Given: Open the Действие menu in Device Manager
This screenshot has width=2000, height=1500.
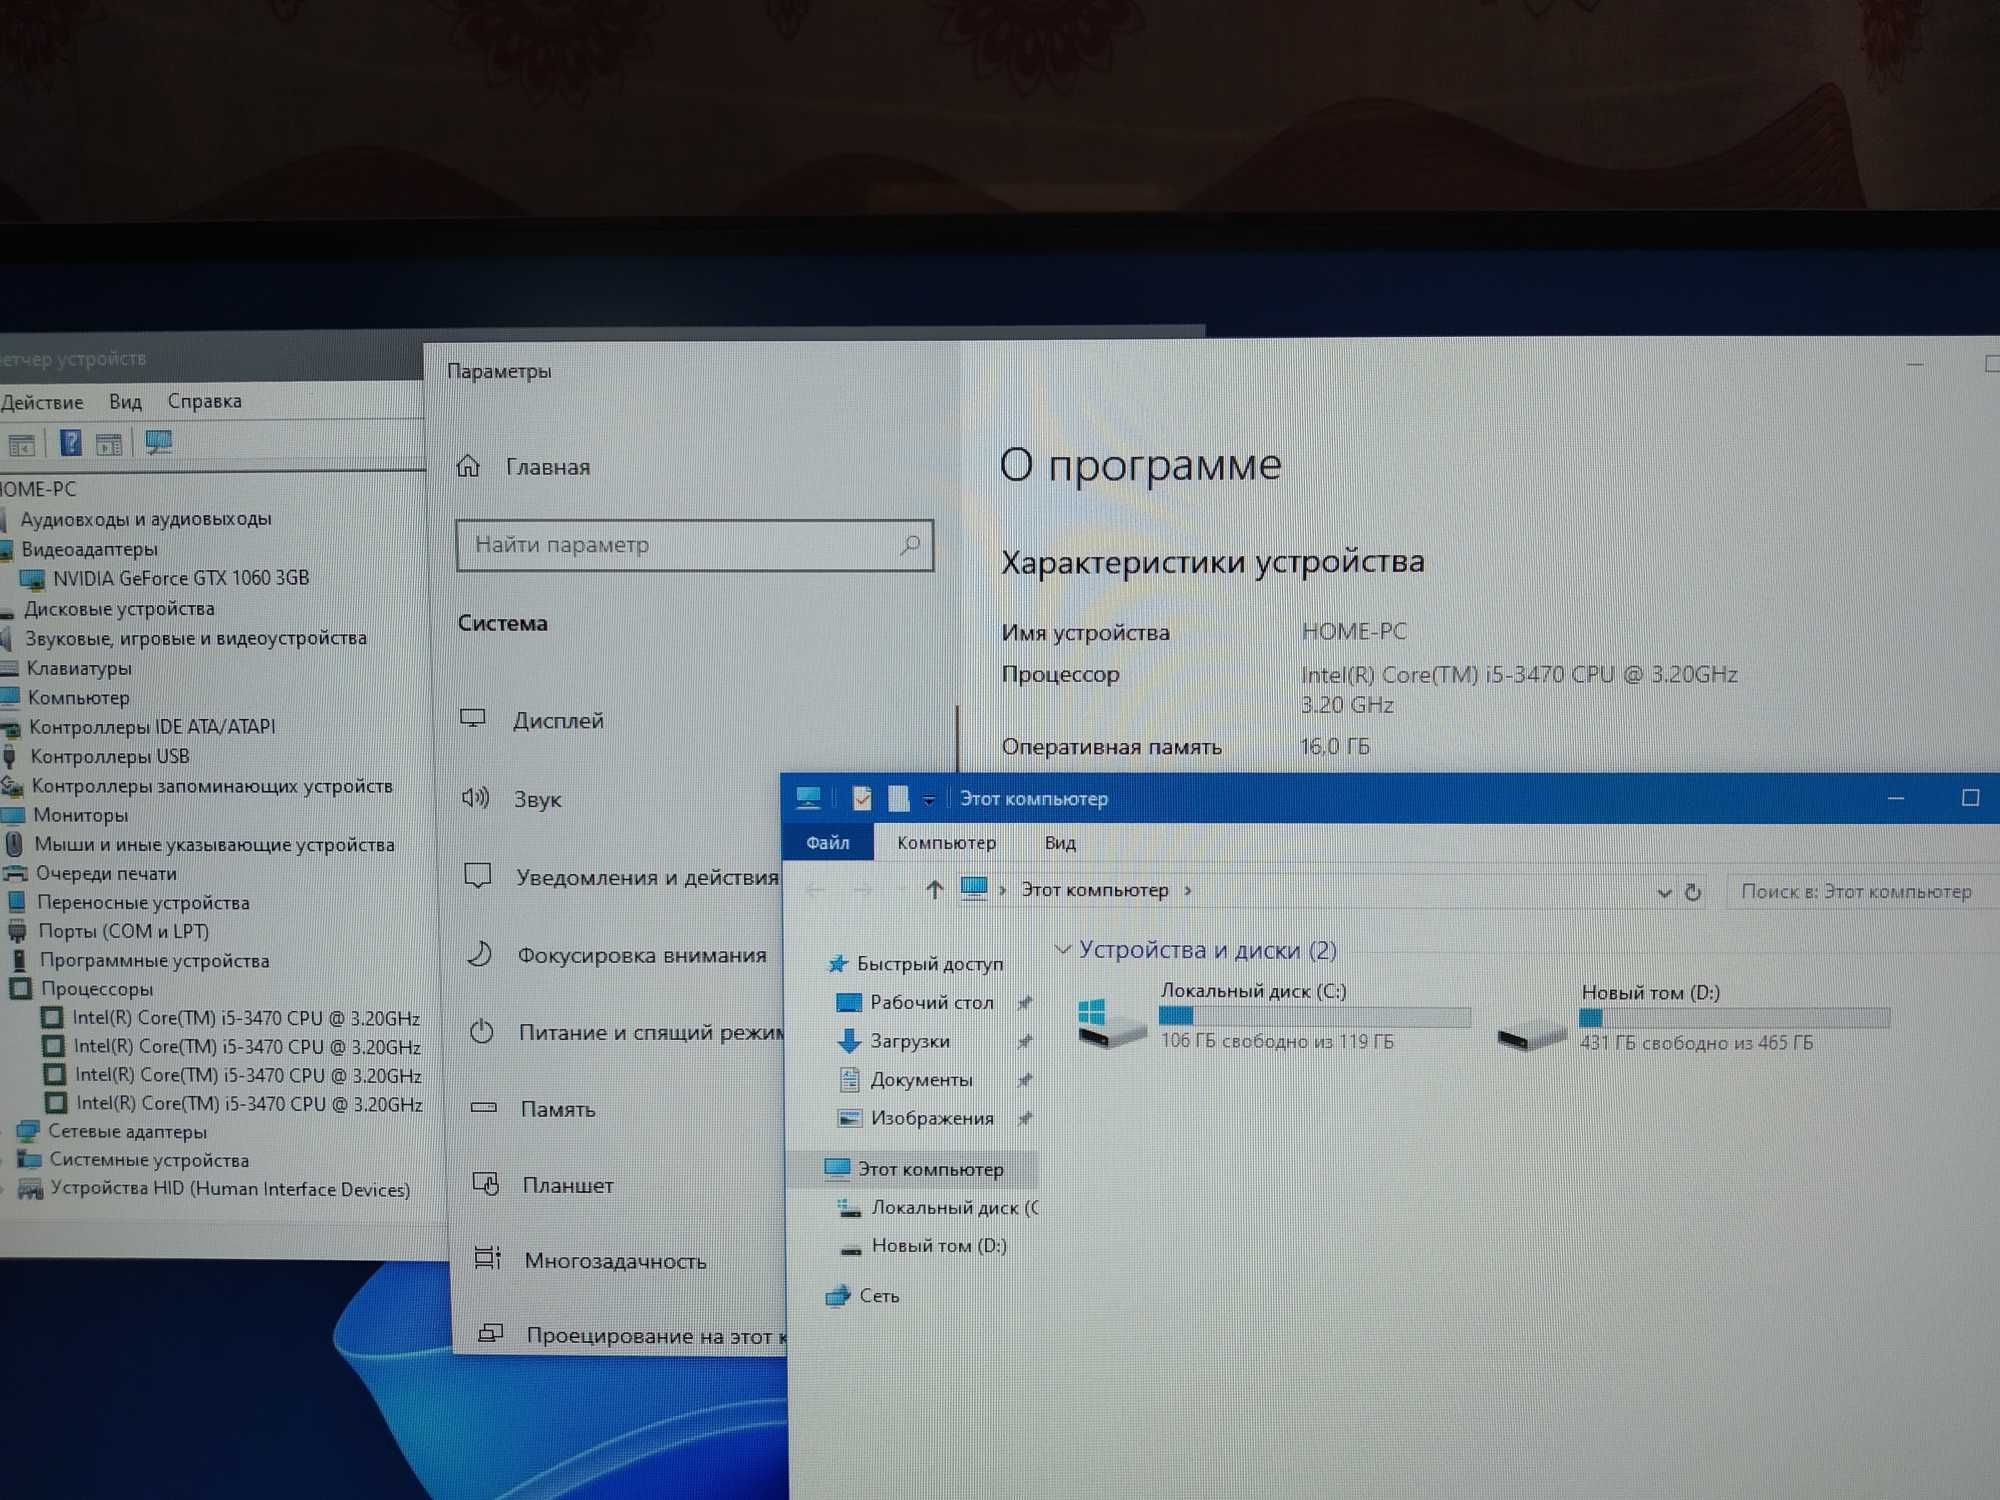Looking at the screenshot, I should point(42,402).
